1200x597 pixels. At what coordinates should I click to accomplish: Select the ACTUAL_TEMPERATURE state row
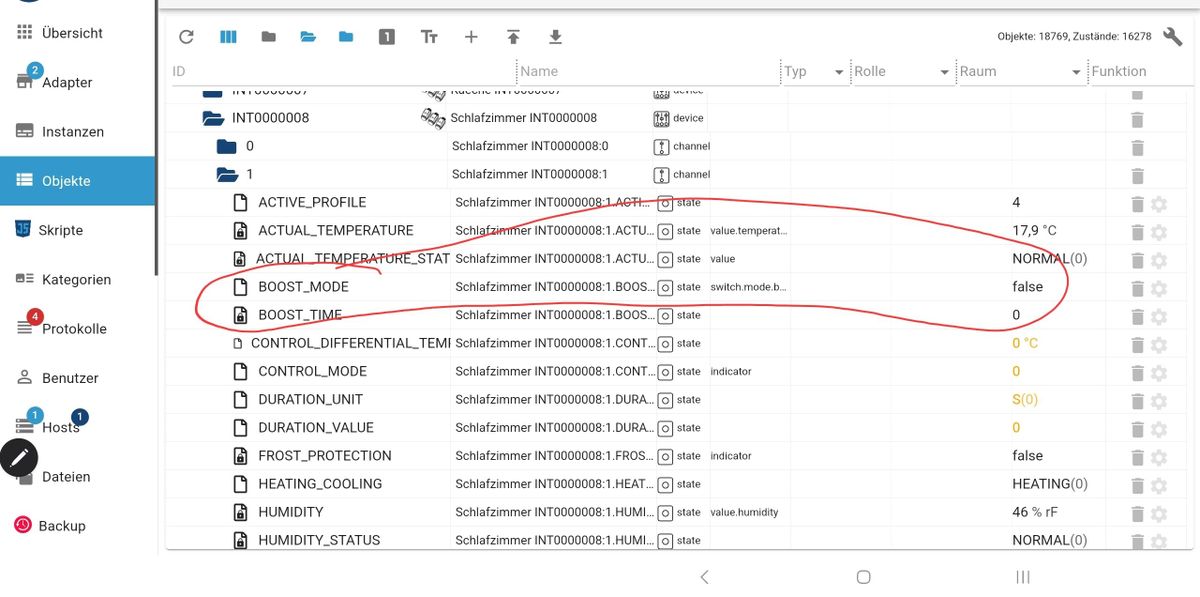(674, 231)
